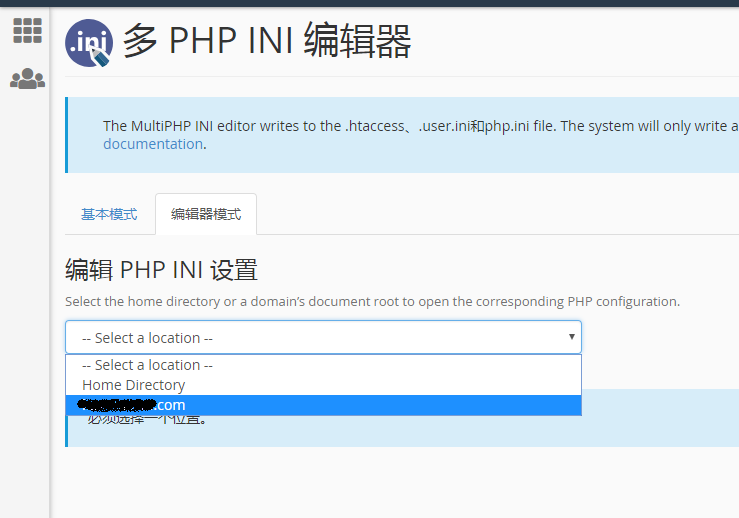The width and height of the screenshot is (739, 518).
Task: Click the MultiPHP .ini editor logo
Action: (88, 44)
